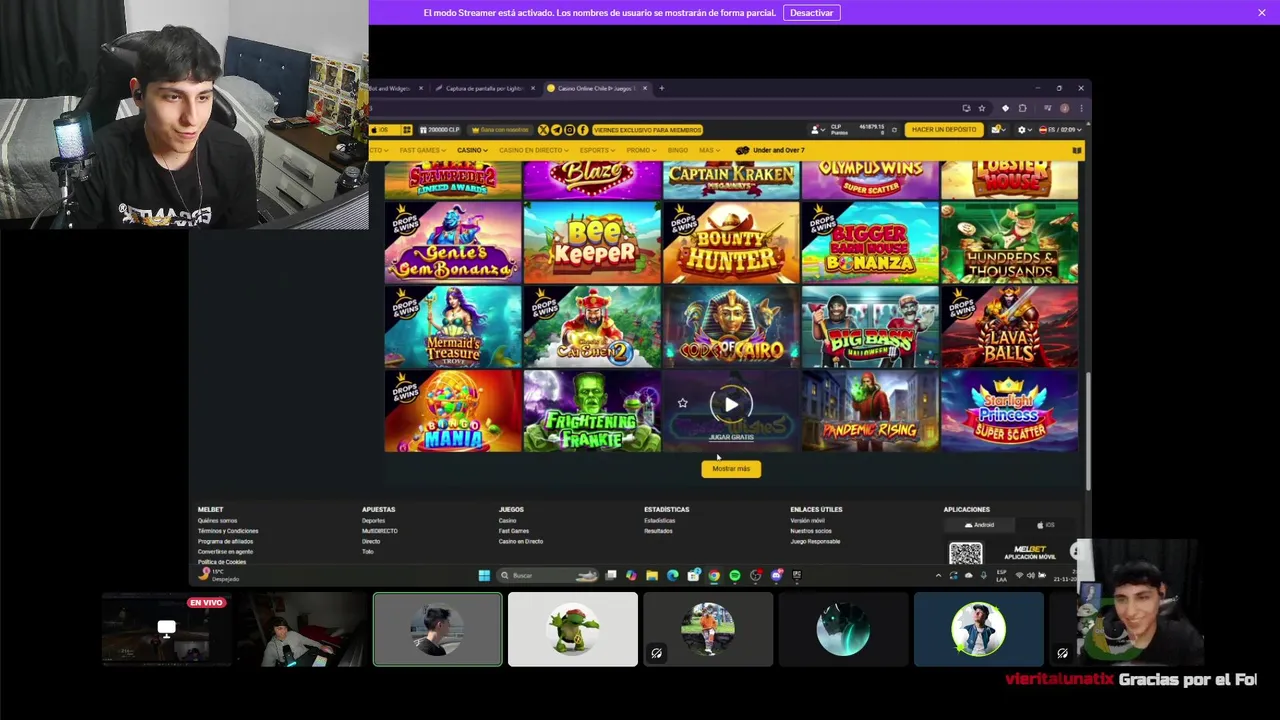Open Términos y Condiciones footer link
This screenshot has width=1280, height=720.
228,531
